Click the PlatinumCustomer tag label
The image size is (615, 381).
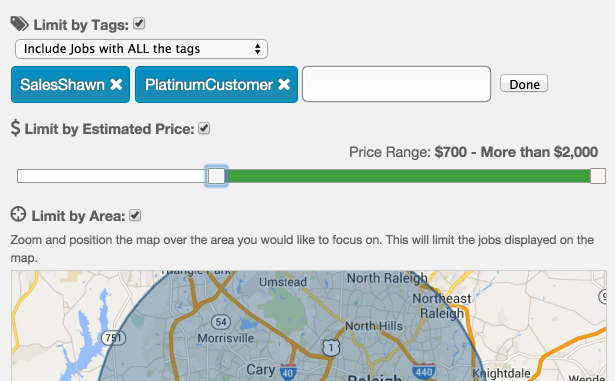pyautogui.click(x=209, y=85)
